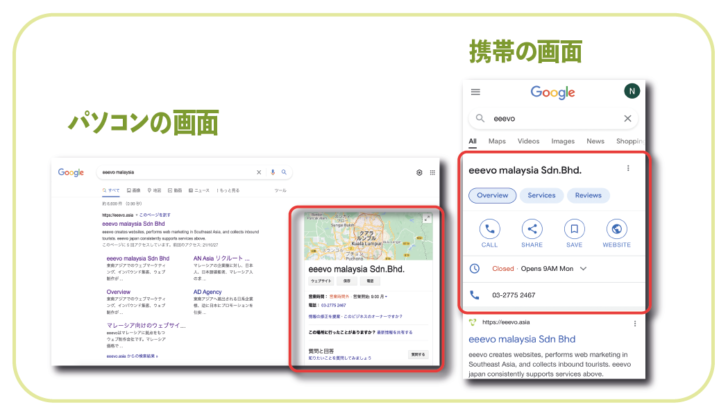
Task: Tap the CALL phone icon
Action: [490, 228]
